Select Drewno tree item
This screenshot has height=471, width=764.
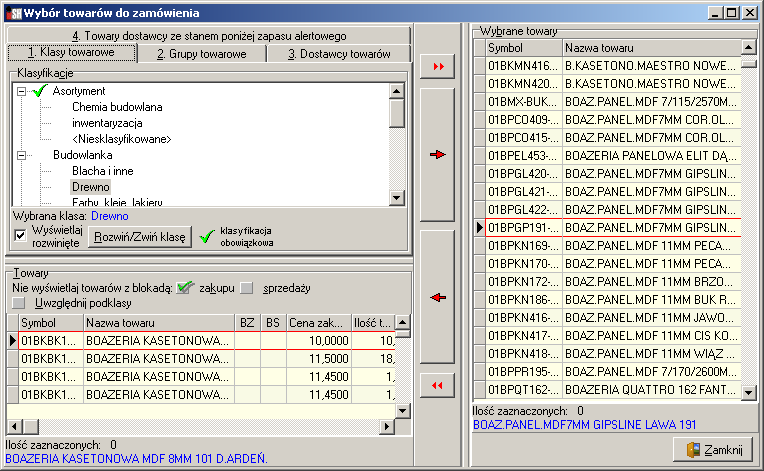pos(91,187)
